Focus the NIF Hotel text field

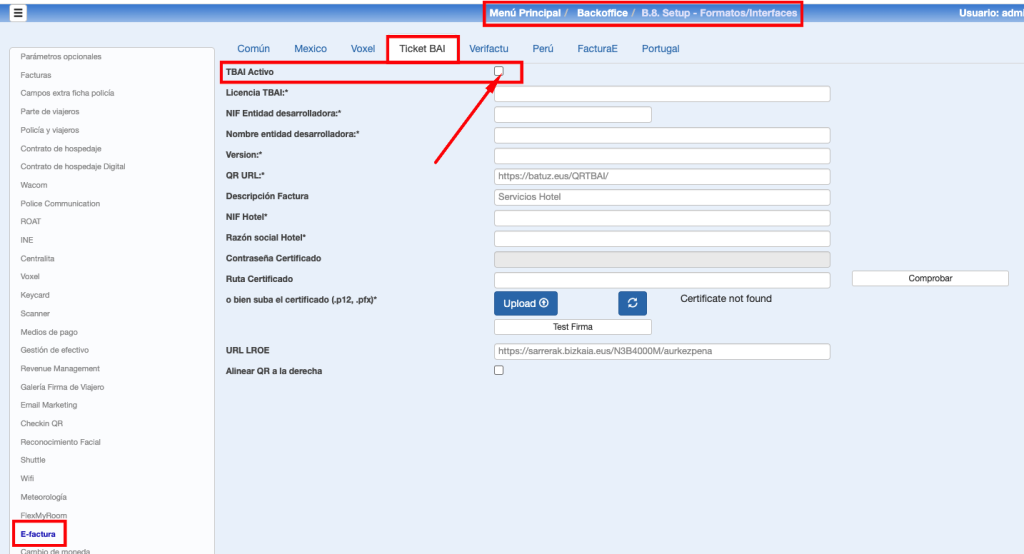click(662, 218)
